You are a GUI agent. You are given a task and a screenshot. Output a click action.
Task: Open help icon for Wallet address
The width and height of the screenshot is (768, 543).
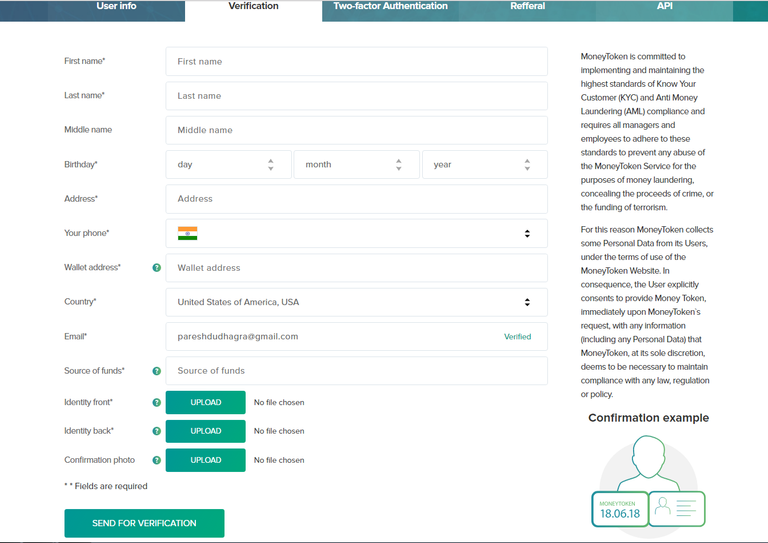click(157, 268)
